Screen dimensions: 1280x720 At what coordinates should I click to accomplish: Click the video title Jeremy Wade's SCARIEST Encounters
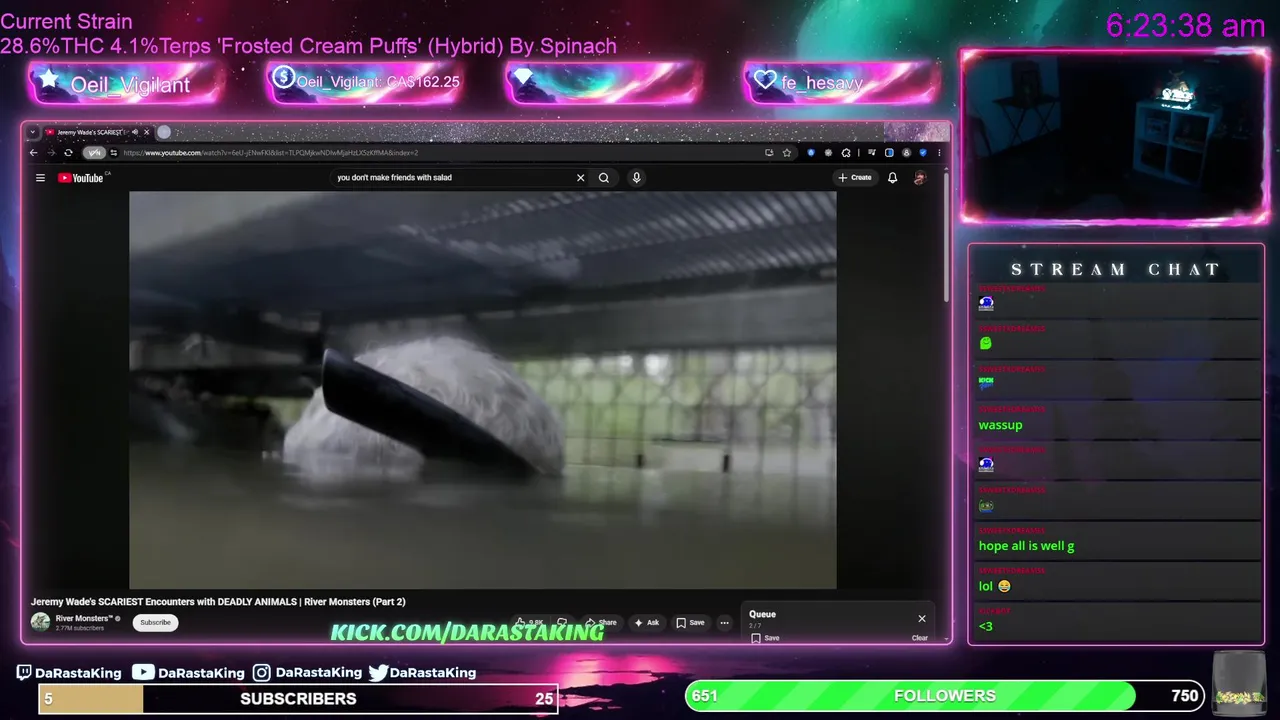coord(218,602)
